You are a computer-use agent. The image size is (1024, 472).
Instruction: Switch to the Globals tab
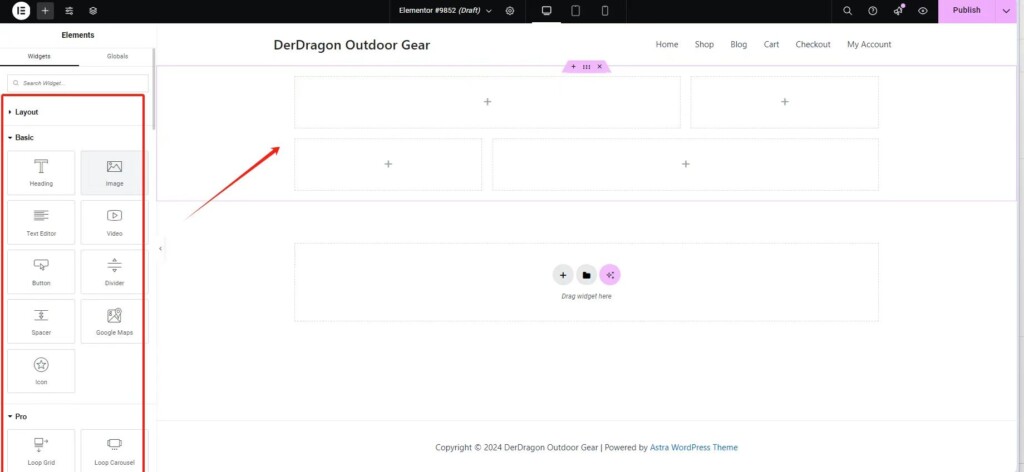coord(118,56)
